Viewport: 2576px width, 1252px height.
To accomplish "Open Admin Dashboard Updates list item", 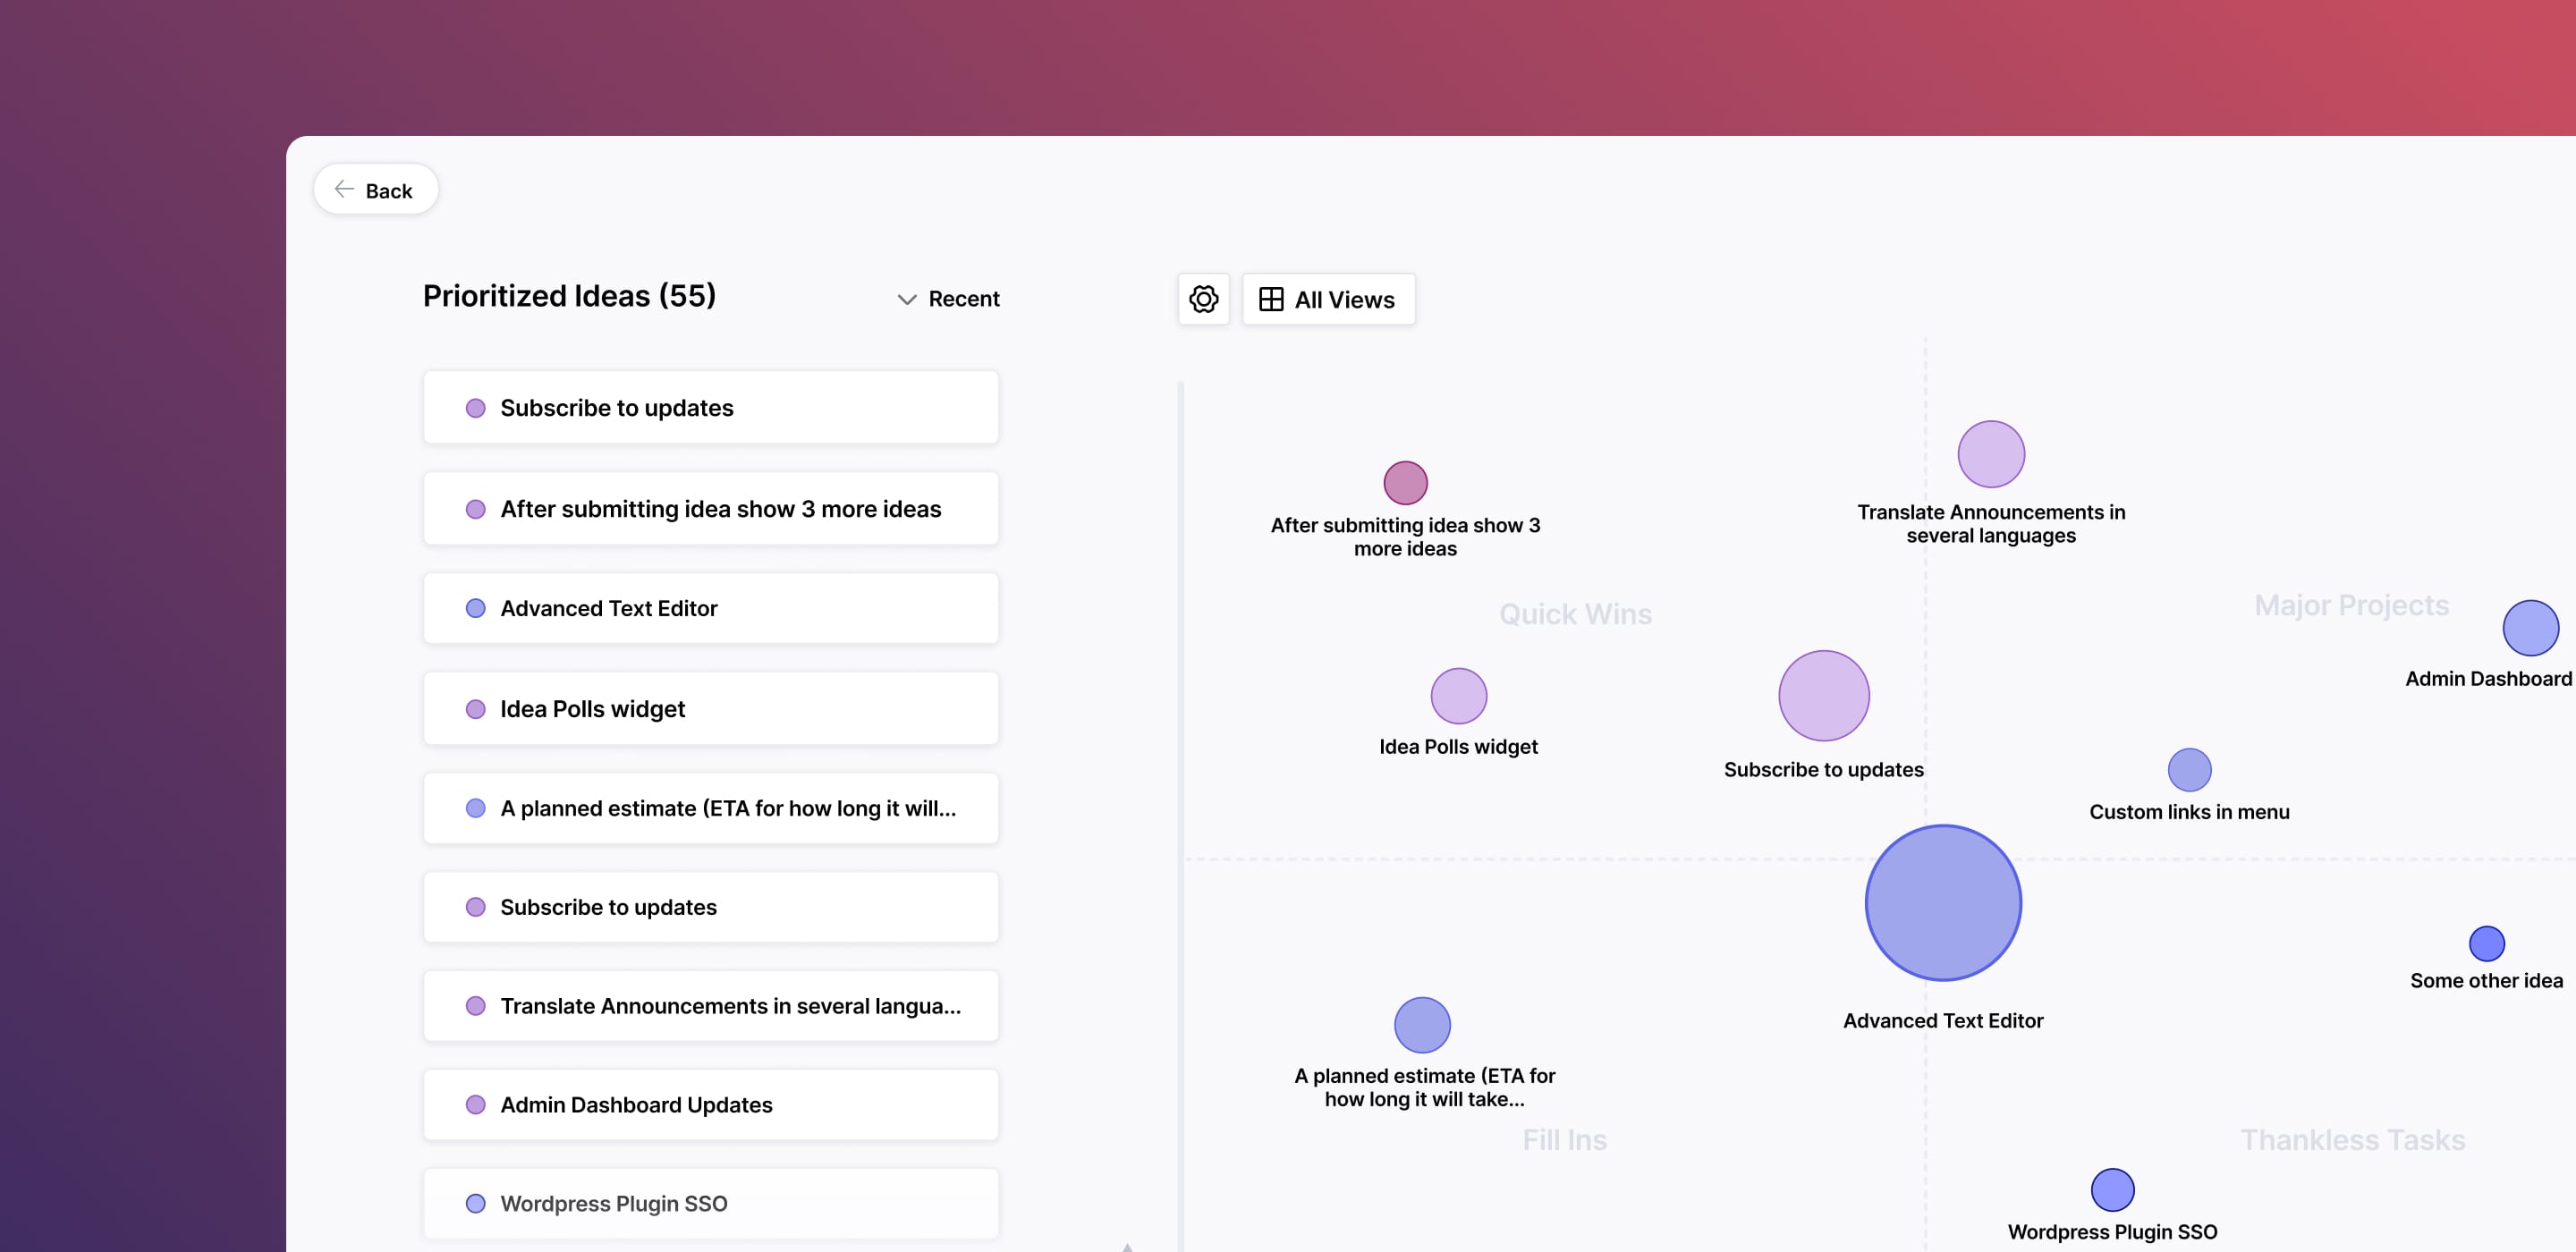I will point(710,1105).
